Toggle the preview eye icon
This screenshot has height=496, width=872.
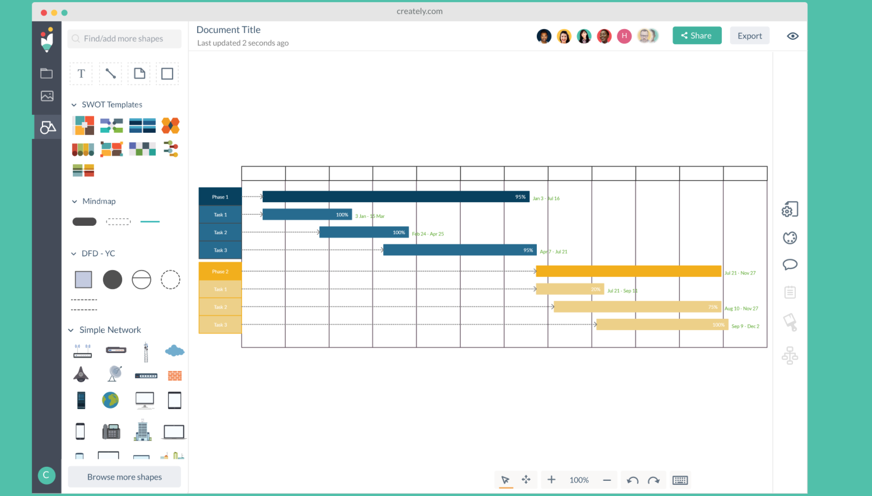[792, 36]
